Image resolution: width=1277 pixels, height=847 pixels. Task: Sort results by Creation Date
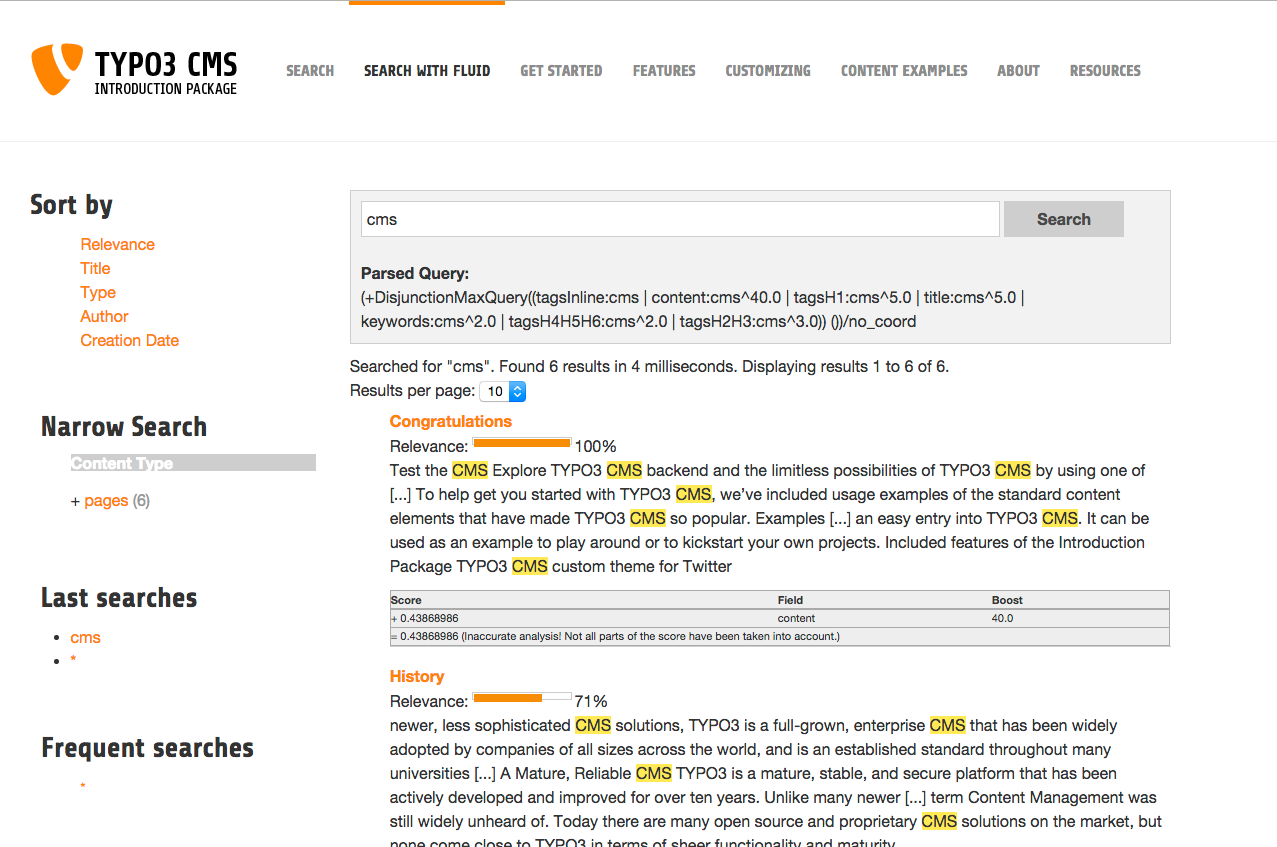(129, 340)
